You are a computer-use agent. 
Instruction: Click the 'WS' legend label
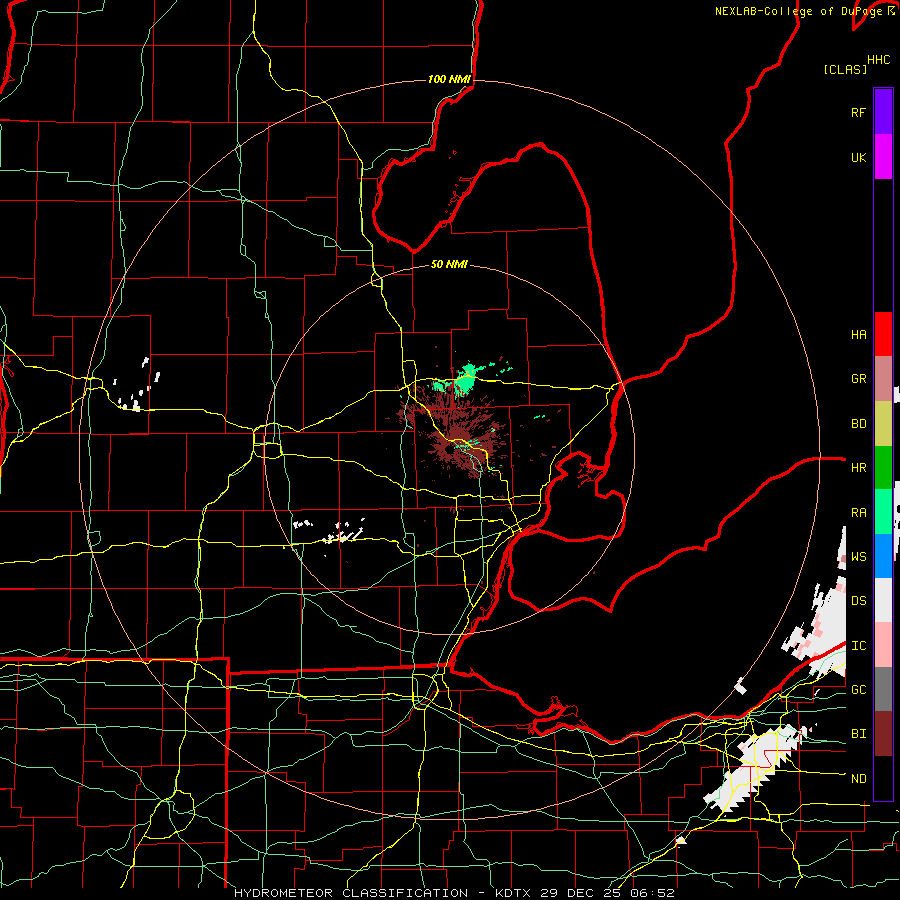tap(858, 557)
